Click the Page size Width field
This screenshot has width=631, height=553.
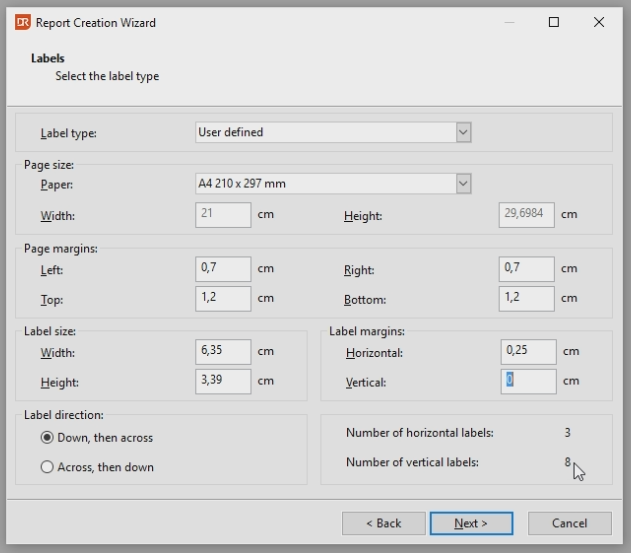tap(223, 214)
